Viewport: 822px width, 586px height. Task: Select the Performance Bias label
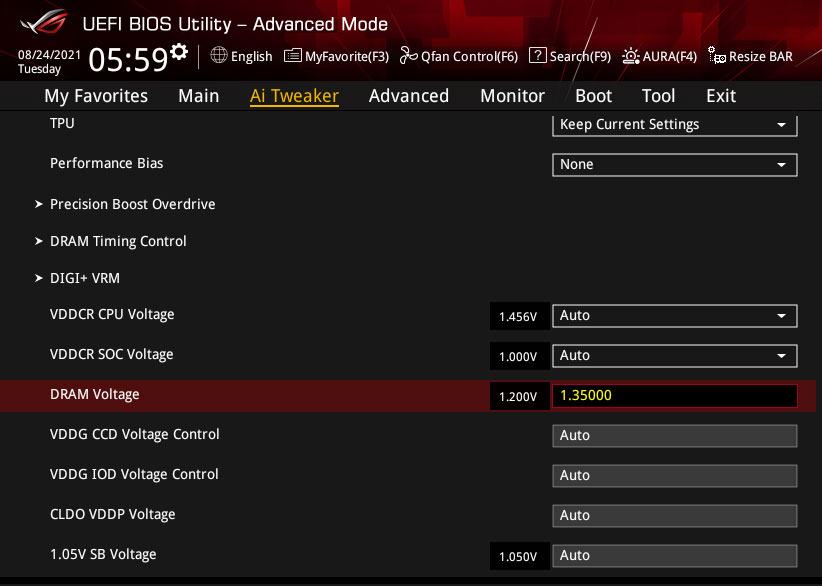(x=106, y=163)
